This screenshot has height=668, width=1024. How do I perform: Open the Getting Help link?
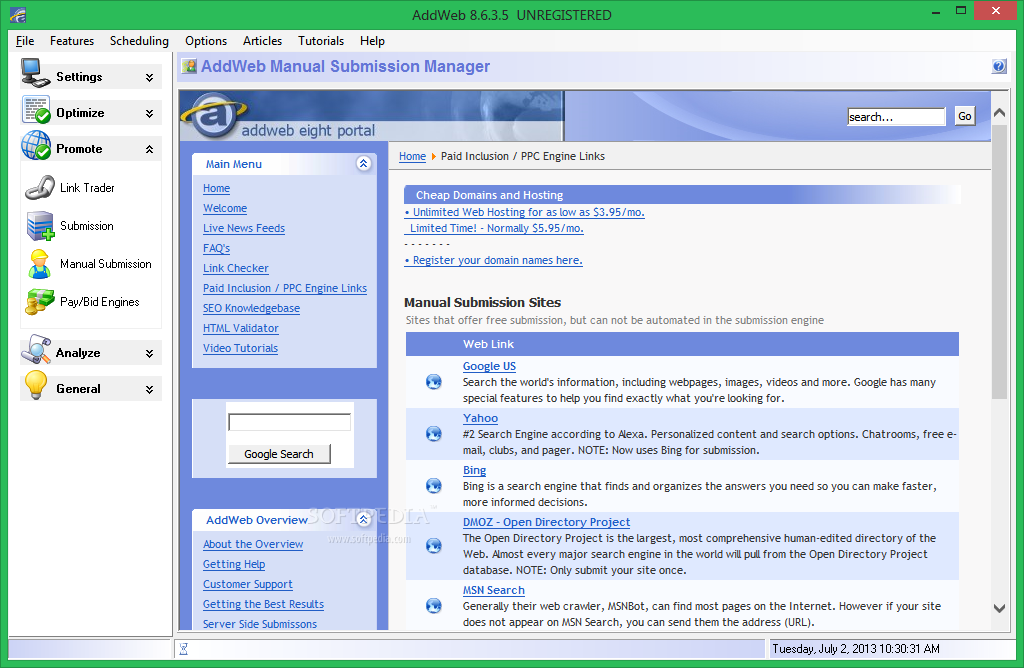234,564
